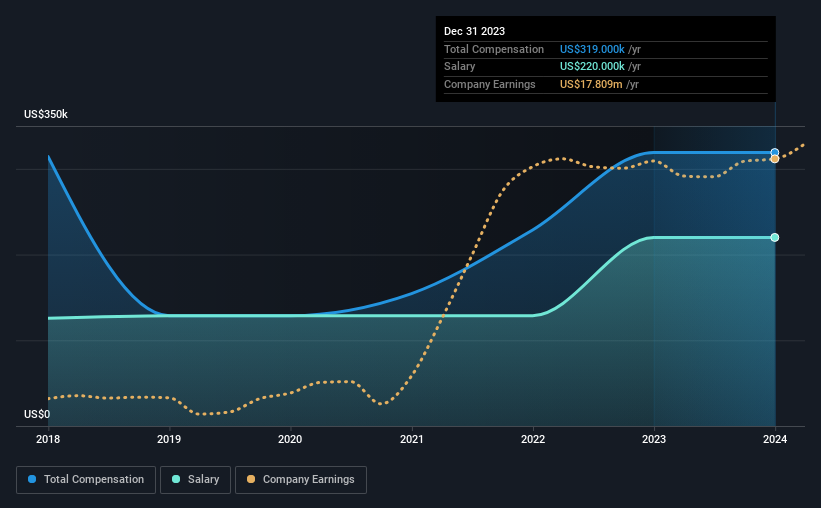This screenshot has width=821, height=508.
Task: Click the US$0 y-axis label
Action: [37, 414]
